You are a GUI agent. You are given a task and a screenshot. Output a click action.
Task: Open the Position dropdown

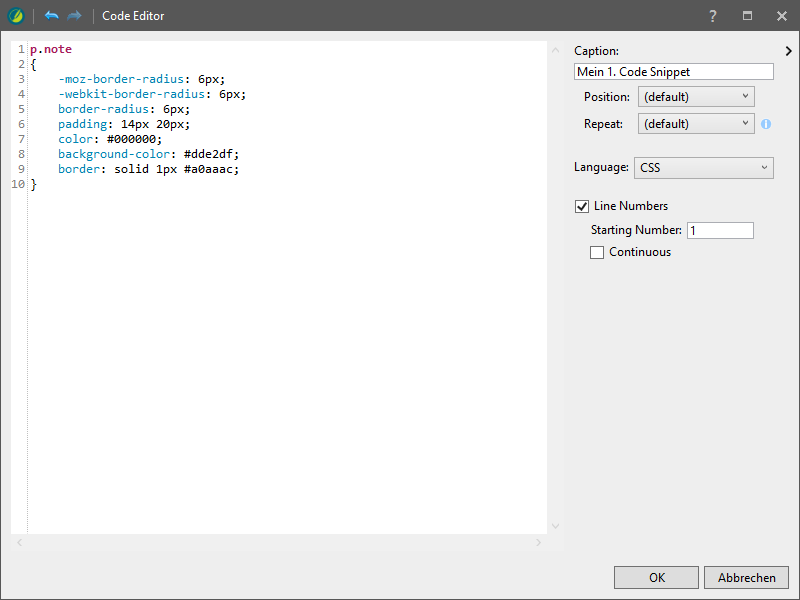click(696, 97)
